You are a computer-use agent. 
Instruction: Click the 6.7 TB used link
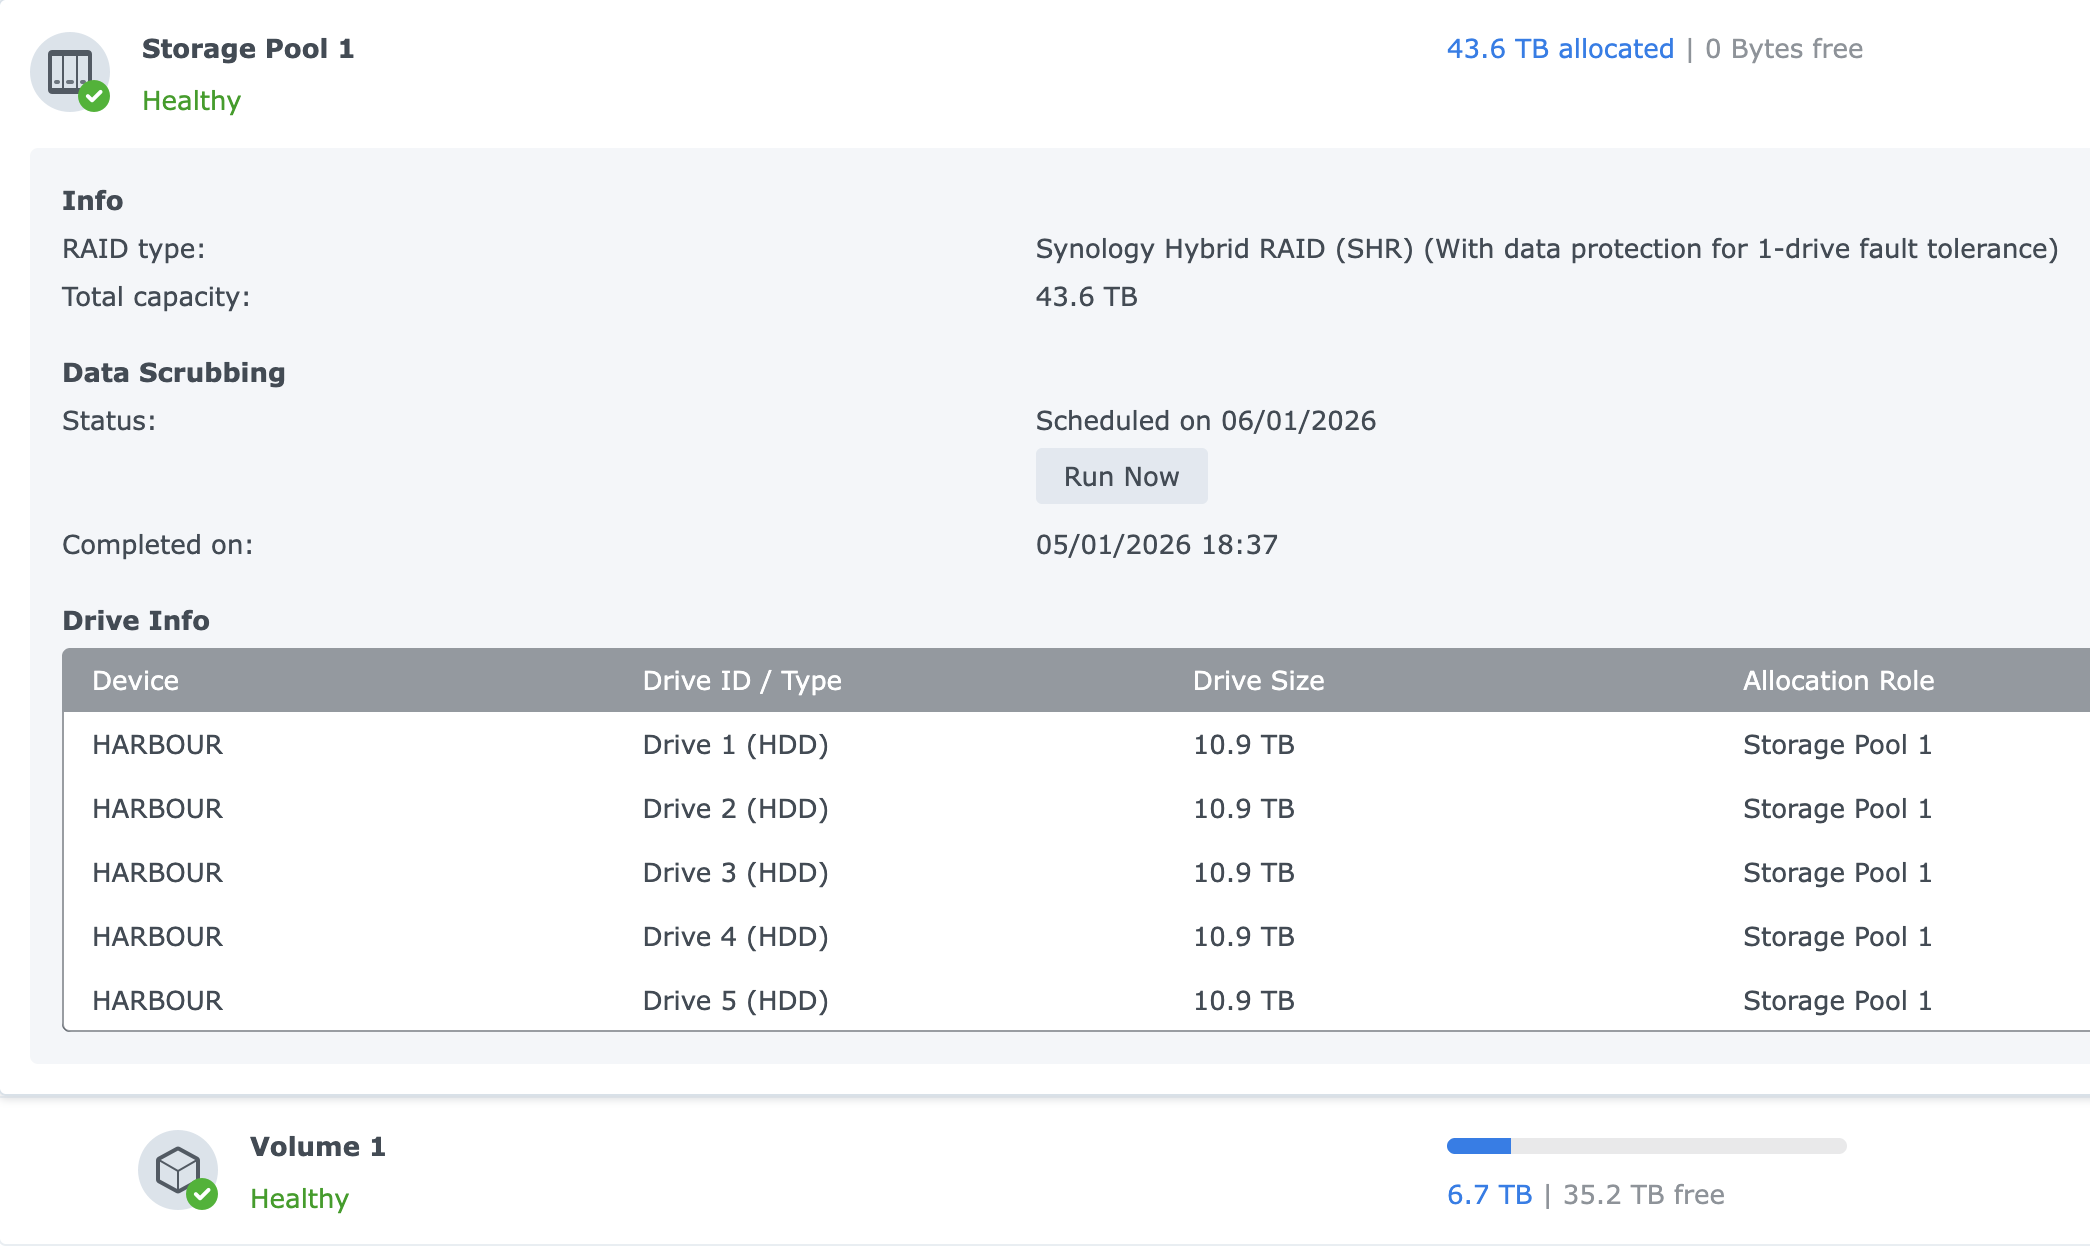click(x=1489, y=1195)
